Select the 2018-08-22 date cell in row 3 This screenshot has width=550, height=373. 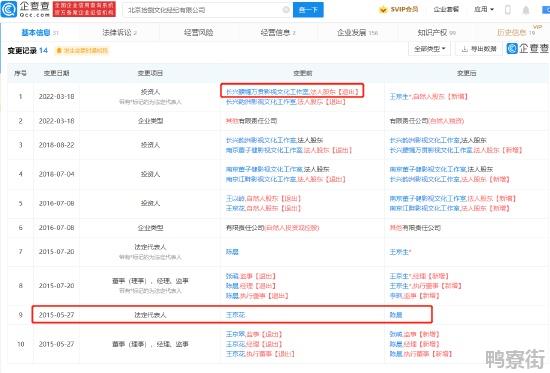tap(56, 145)
